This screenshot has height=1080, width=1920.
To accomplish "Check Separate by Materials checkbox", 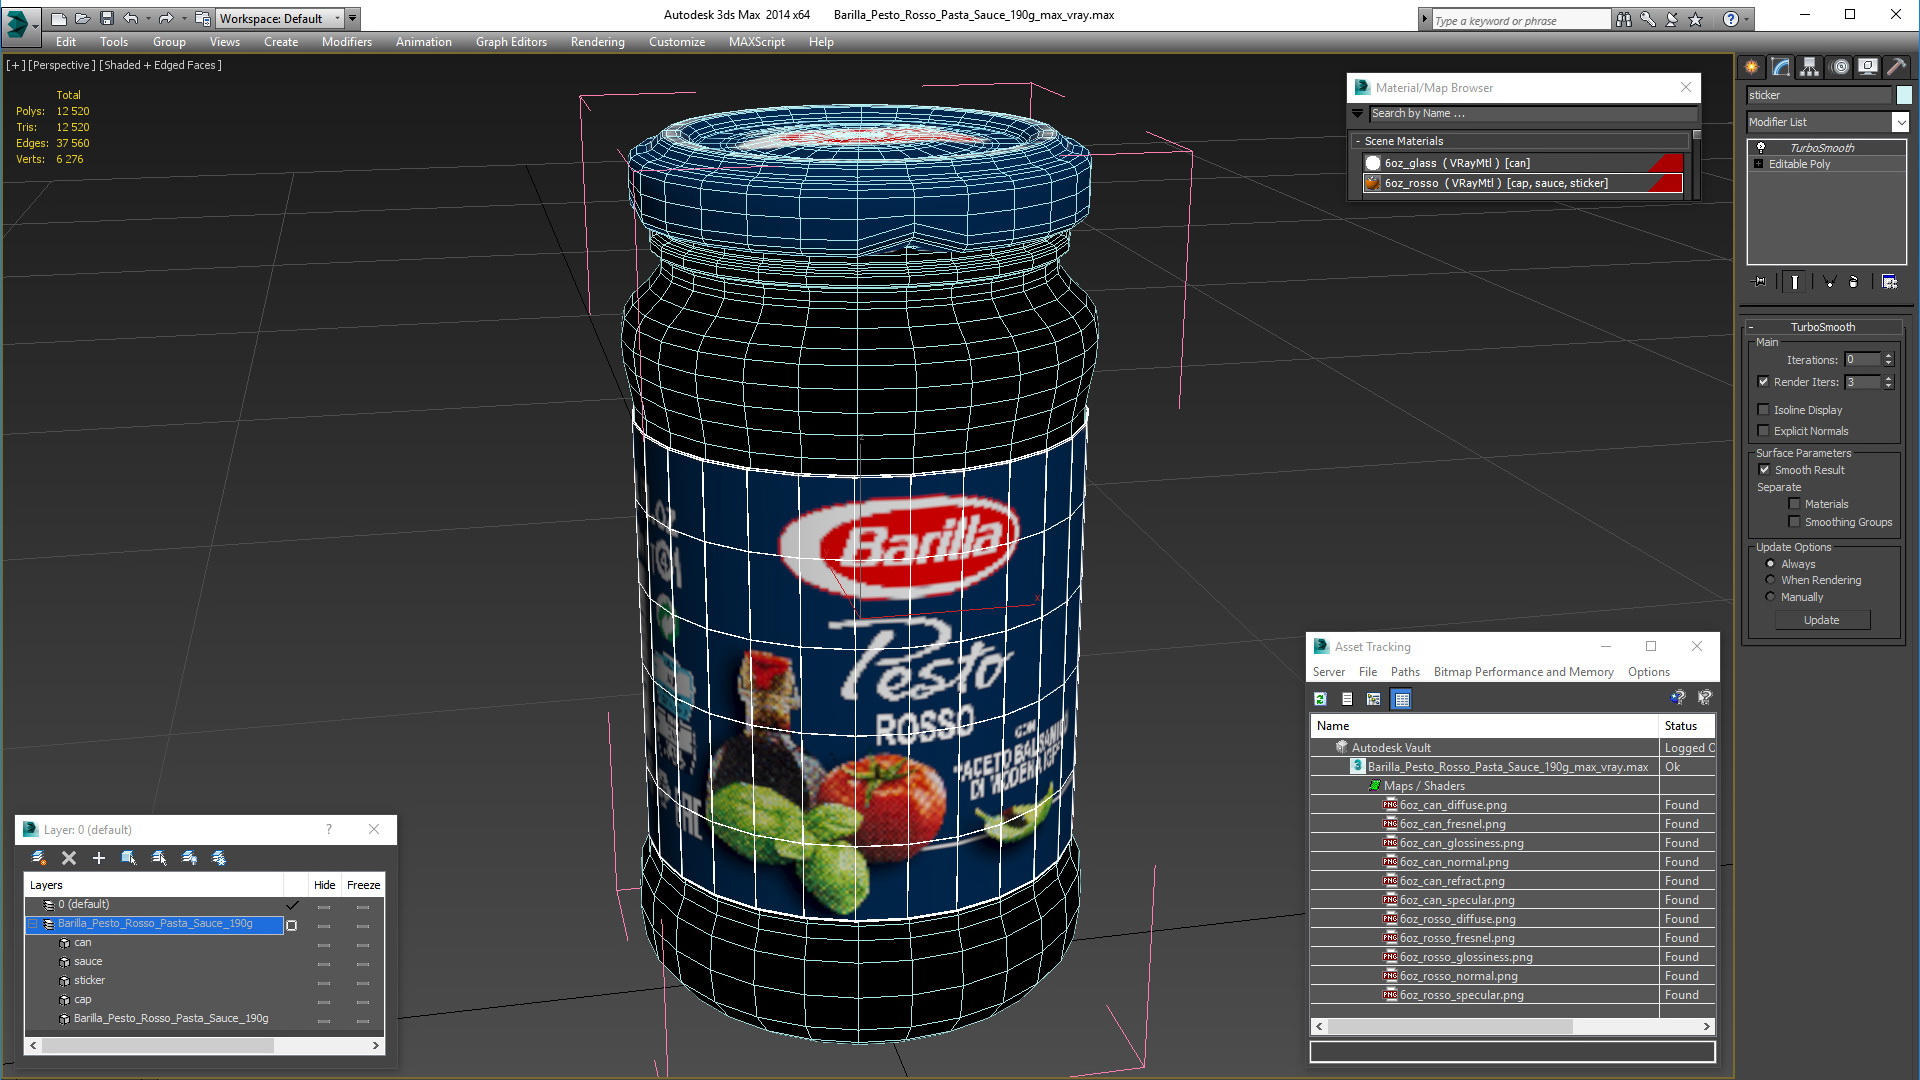I will (x=1794, y=504).
